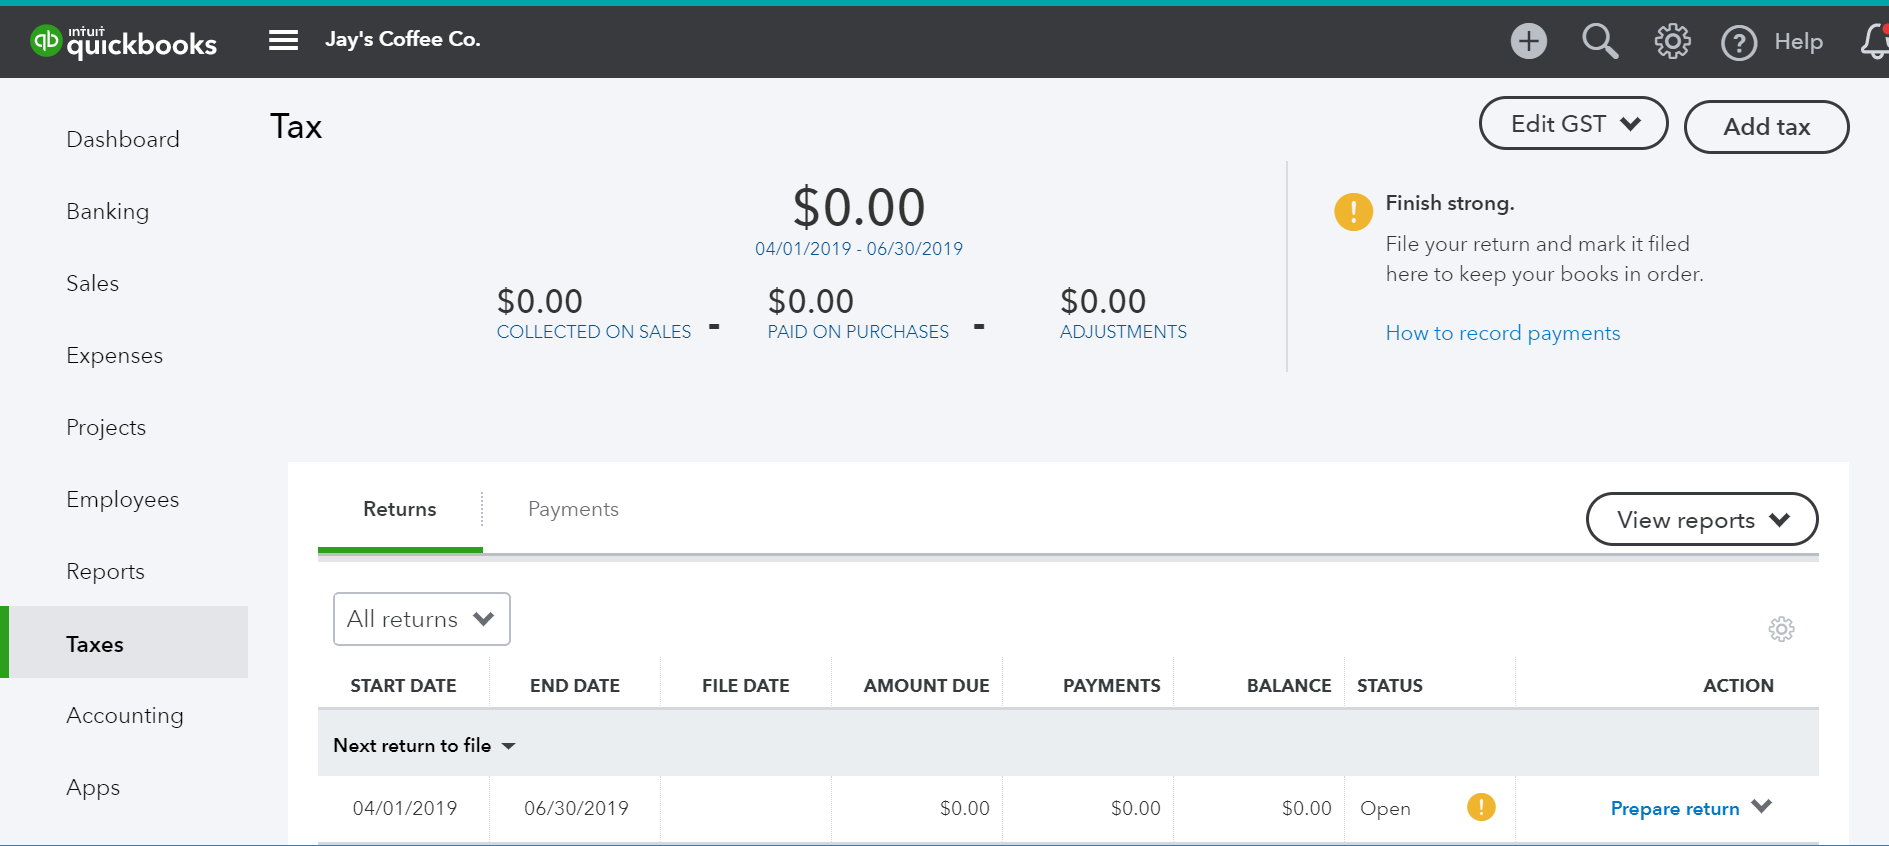Click the Help text label

click(x=1798, y=42)
